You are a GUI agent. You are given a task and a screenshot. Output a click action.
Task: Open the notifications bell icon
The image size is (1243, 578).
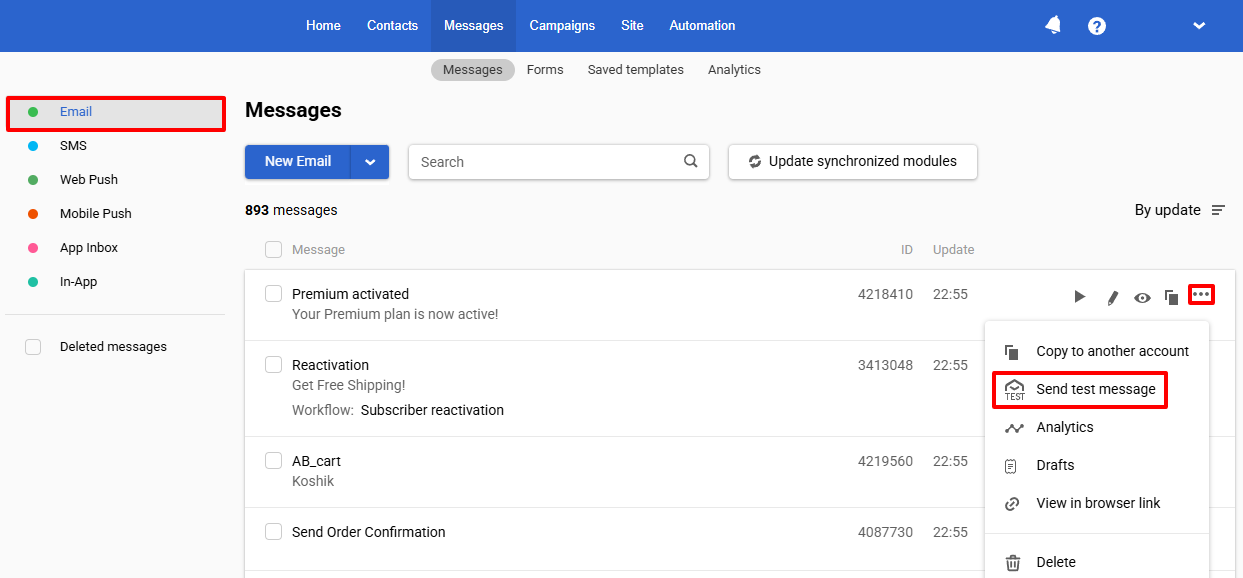[1053, 25]
